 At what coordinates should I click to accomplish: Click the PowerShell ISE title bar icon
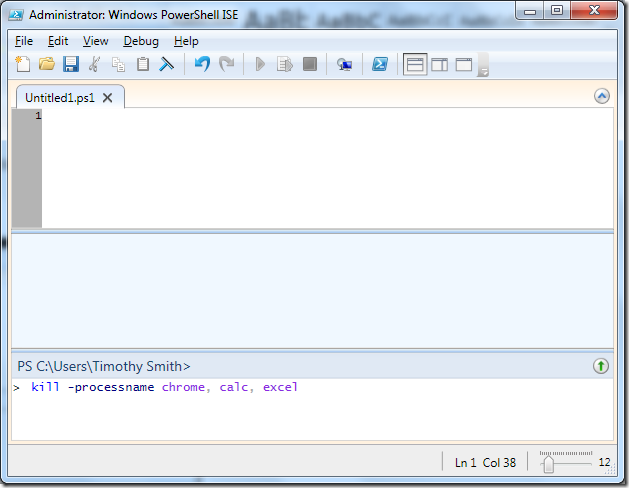[16, 15]
